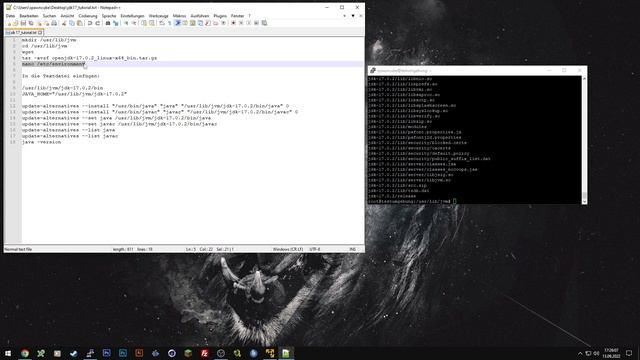Click the 'mkdir /usr/lib/jvm' line in editor
640x360 pixels.
point(49,40)
